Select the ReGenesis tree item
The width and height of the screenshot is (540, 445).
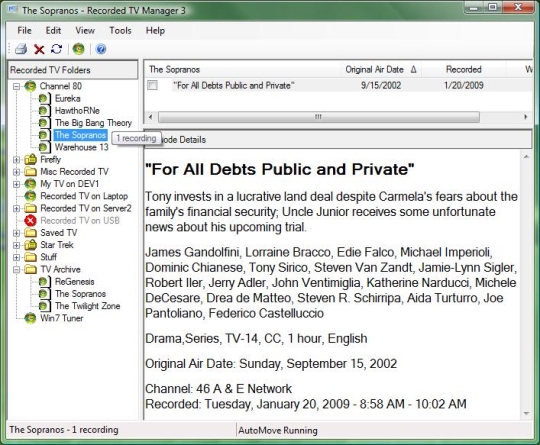[75, 282]
